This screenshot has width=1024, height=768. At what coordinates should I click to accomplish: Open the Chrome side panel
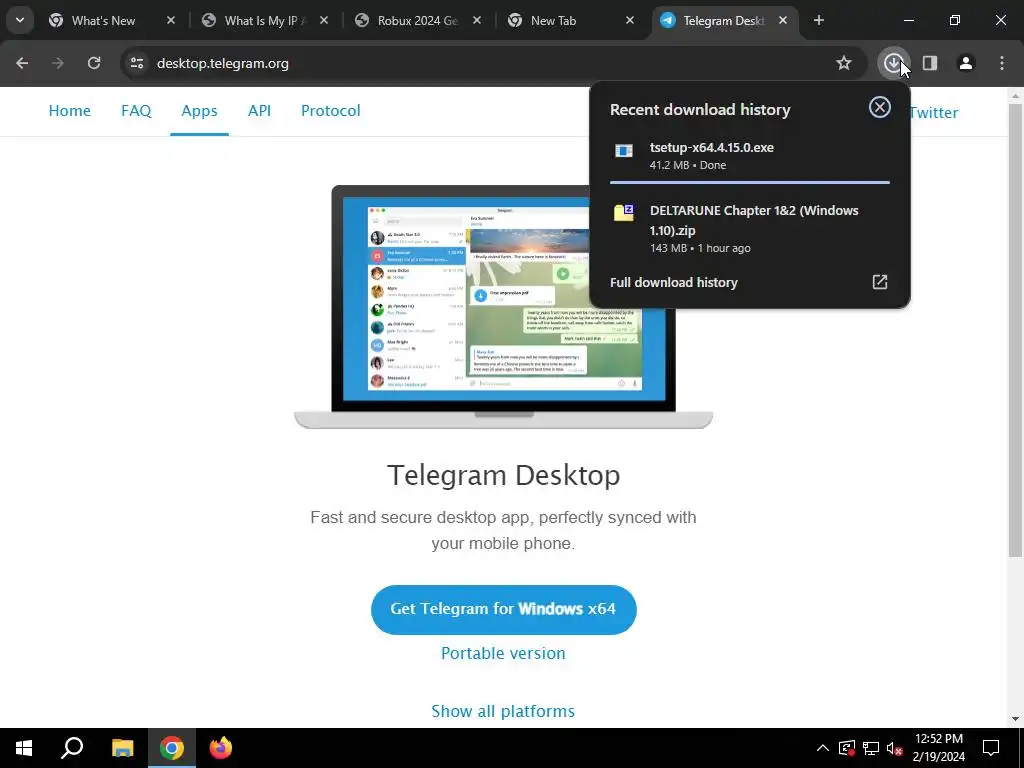click(x=930, y=63)
